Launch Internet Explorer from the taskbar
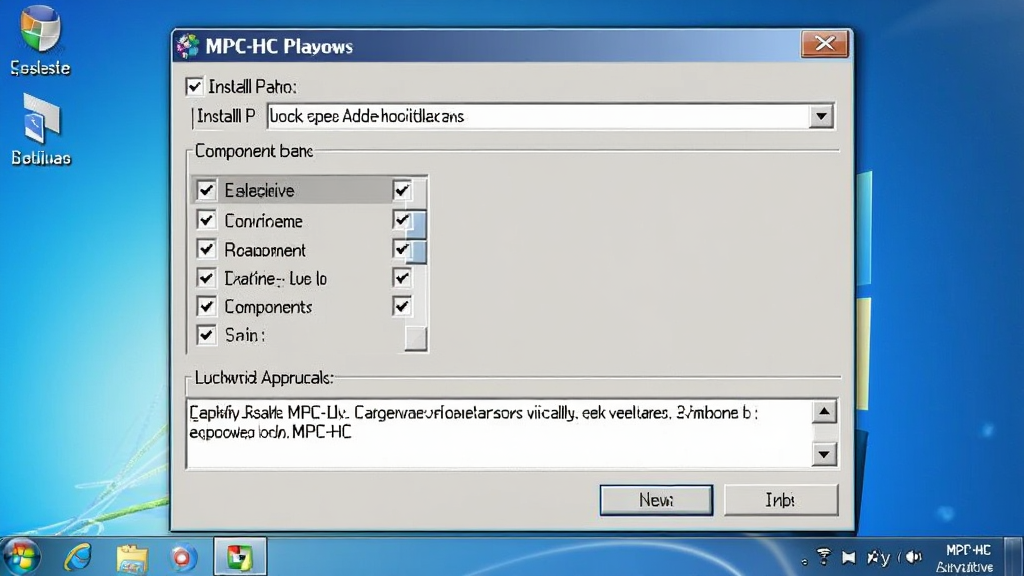The height and width of the screenshot is (576, 1024). tap(78, 557)
